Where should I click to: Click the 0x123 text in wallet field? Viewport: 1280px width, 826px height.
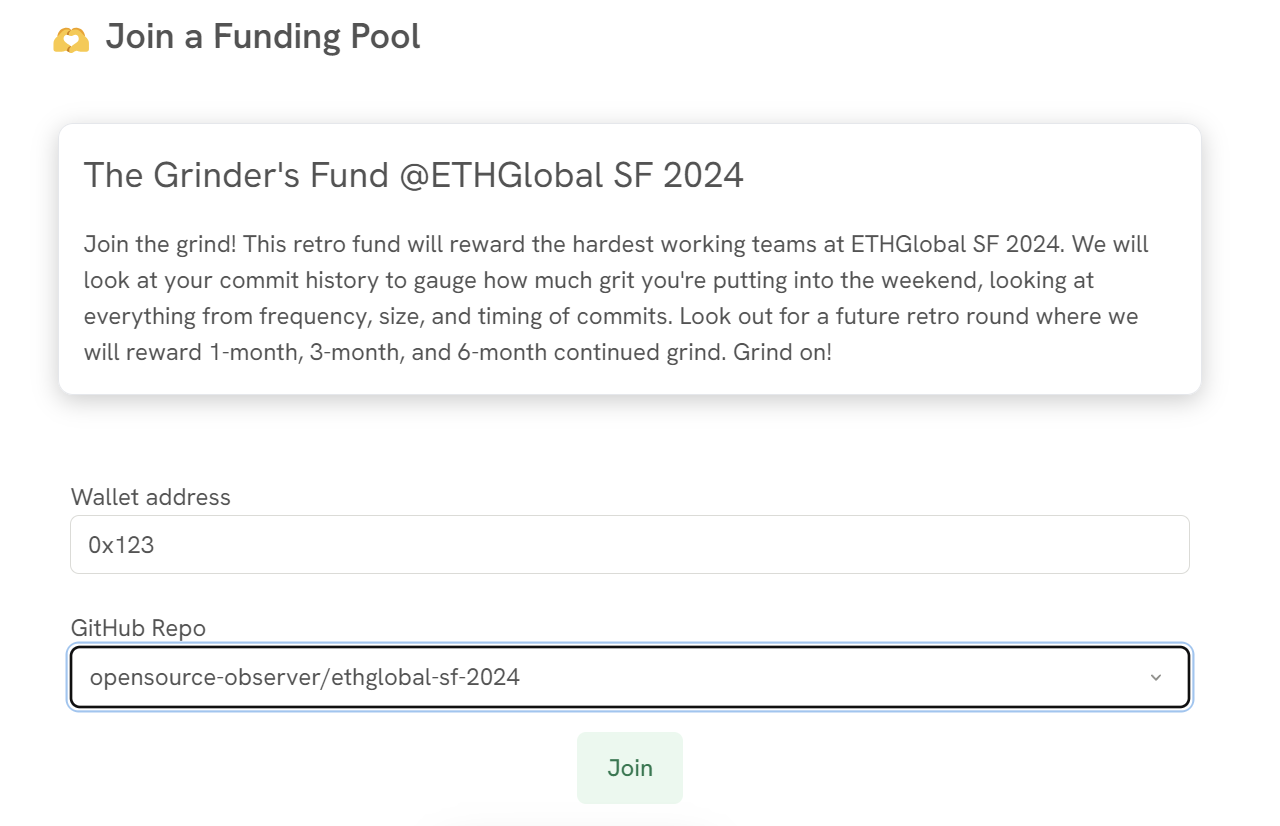[121, 545]
